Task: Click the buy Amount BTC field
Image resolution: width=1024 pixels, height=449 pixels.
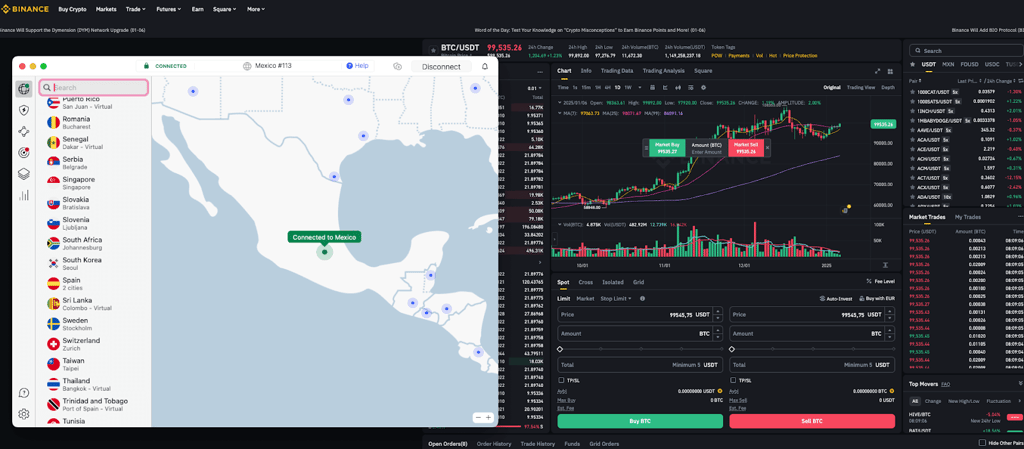Action: 640,333
